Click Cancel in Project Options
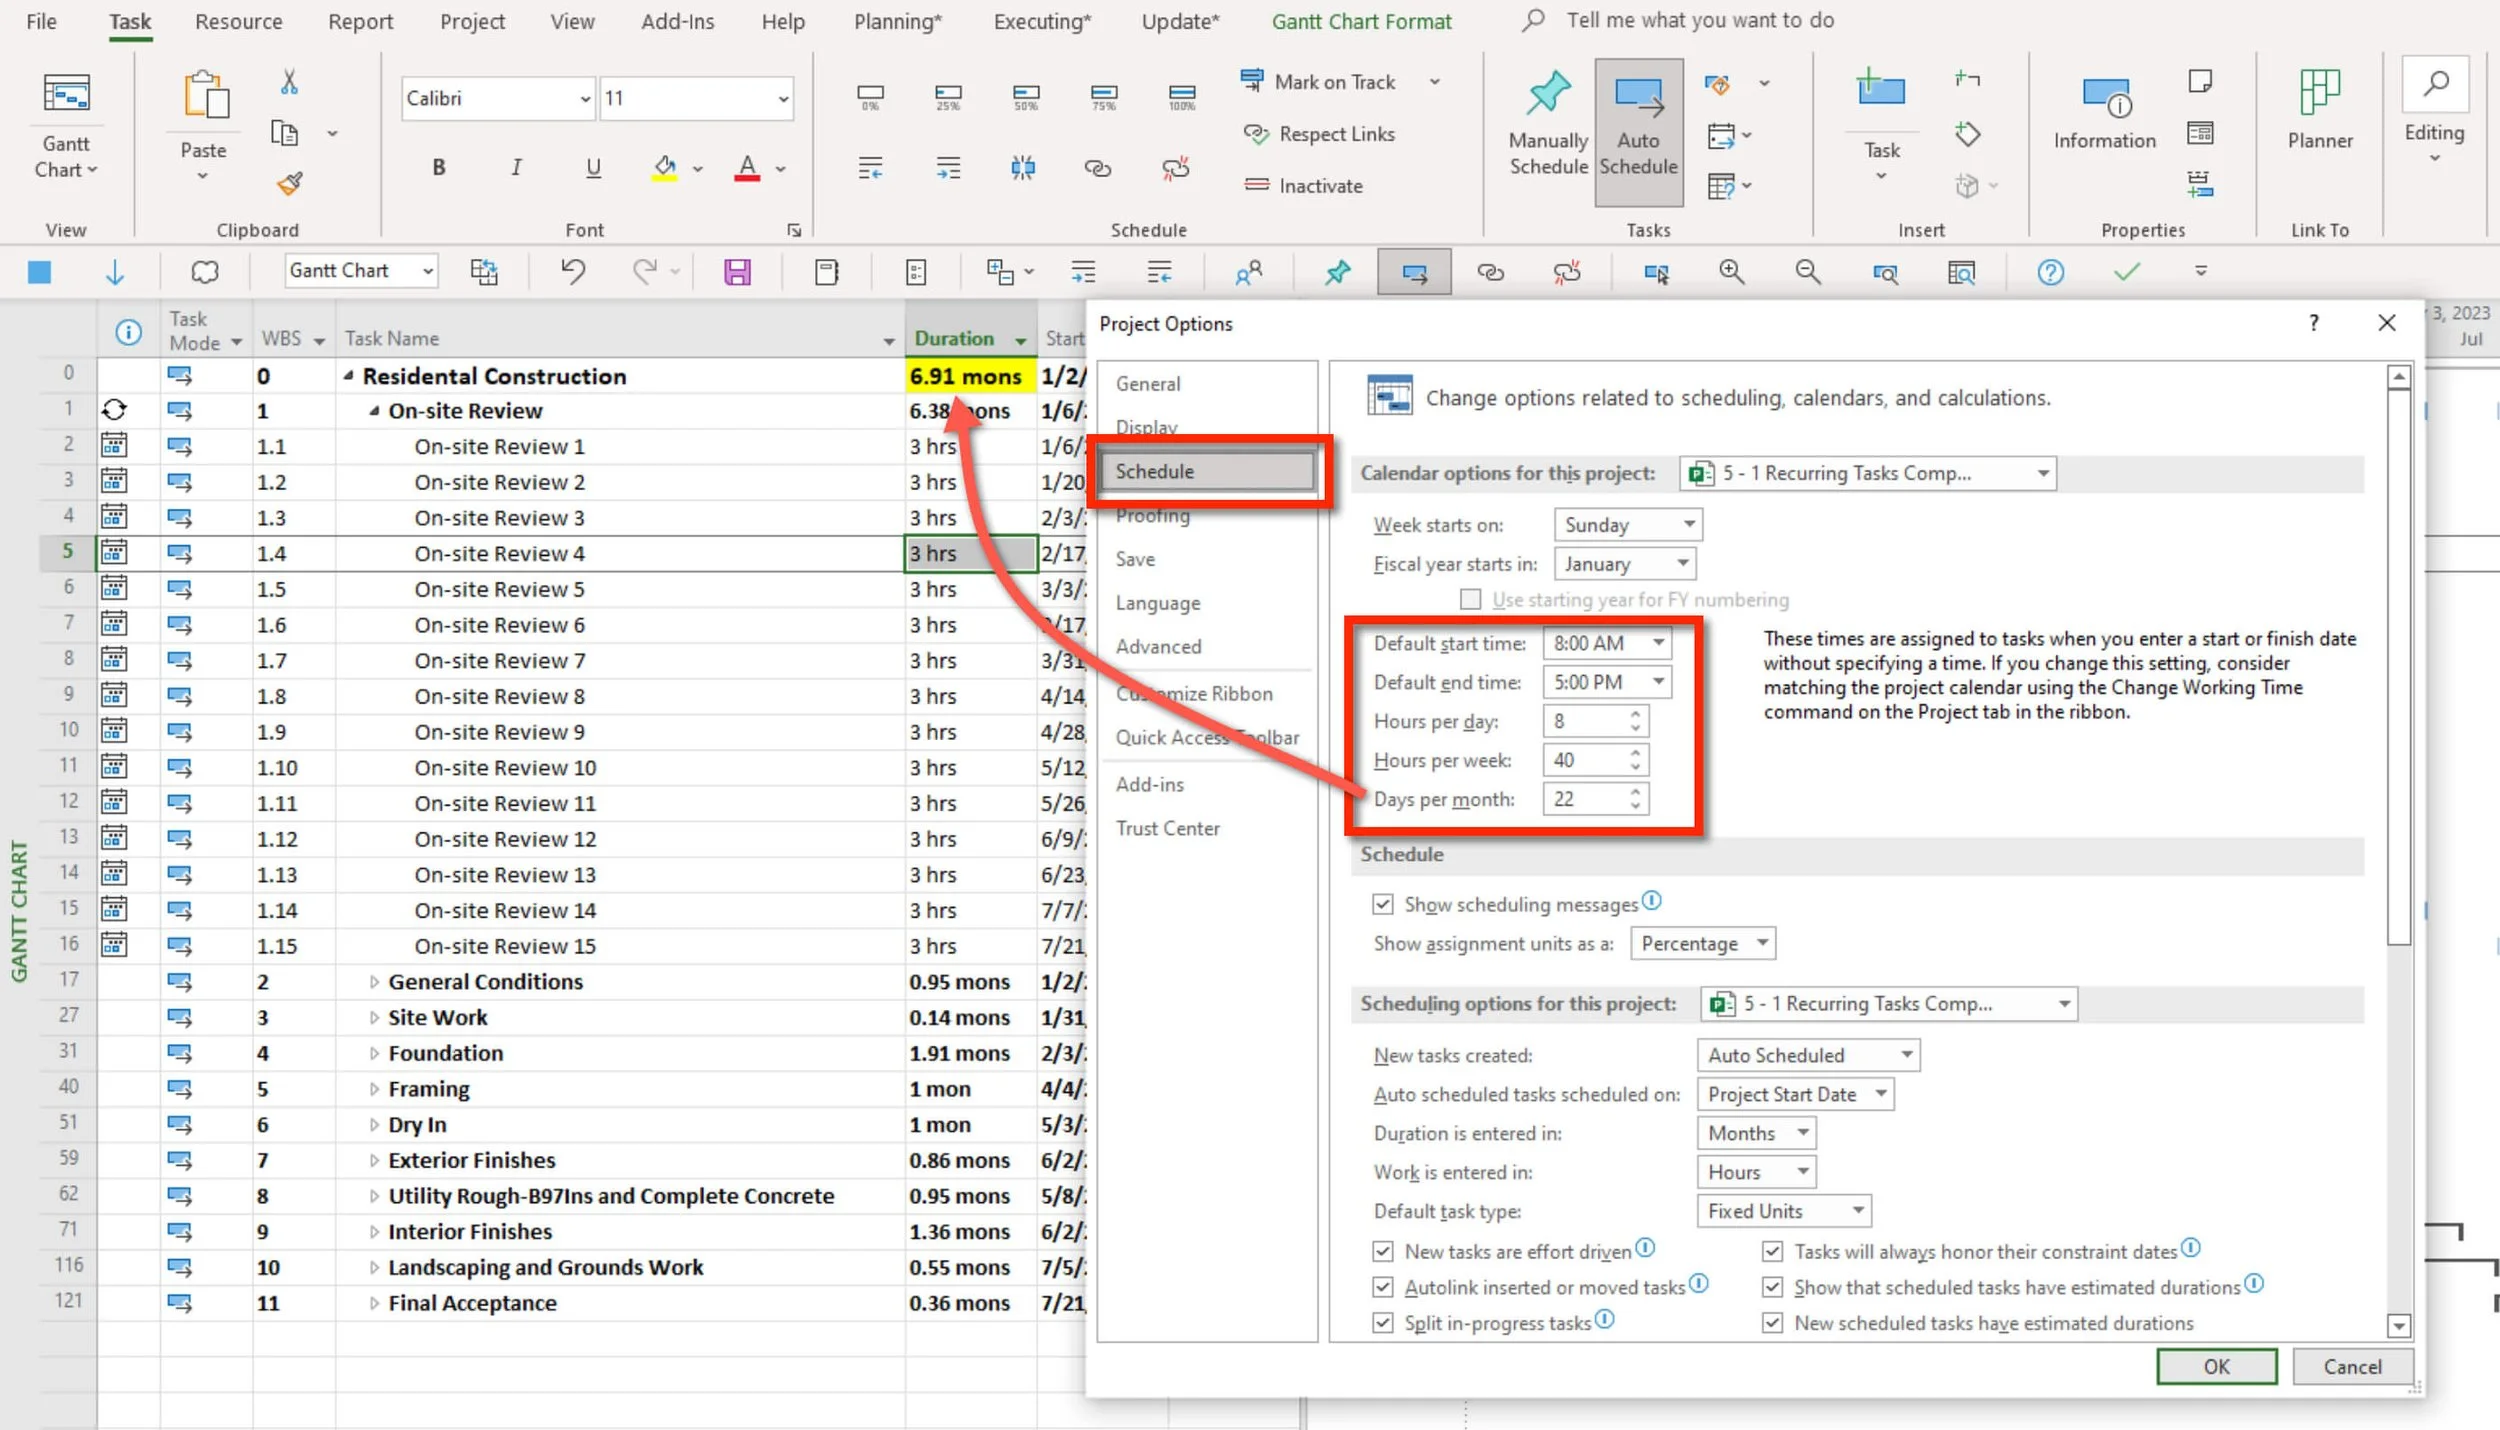This screenshot has width=2500, height=1430. (x=2352, y=1366)
